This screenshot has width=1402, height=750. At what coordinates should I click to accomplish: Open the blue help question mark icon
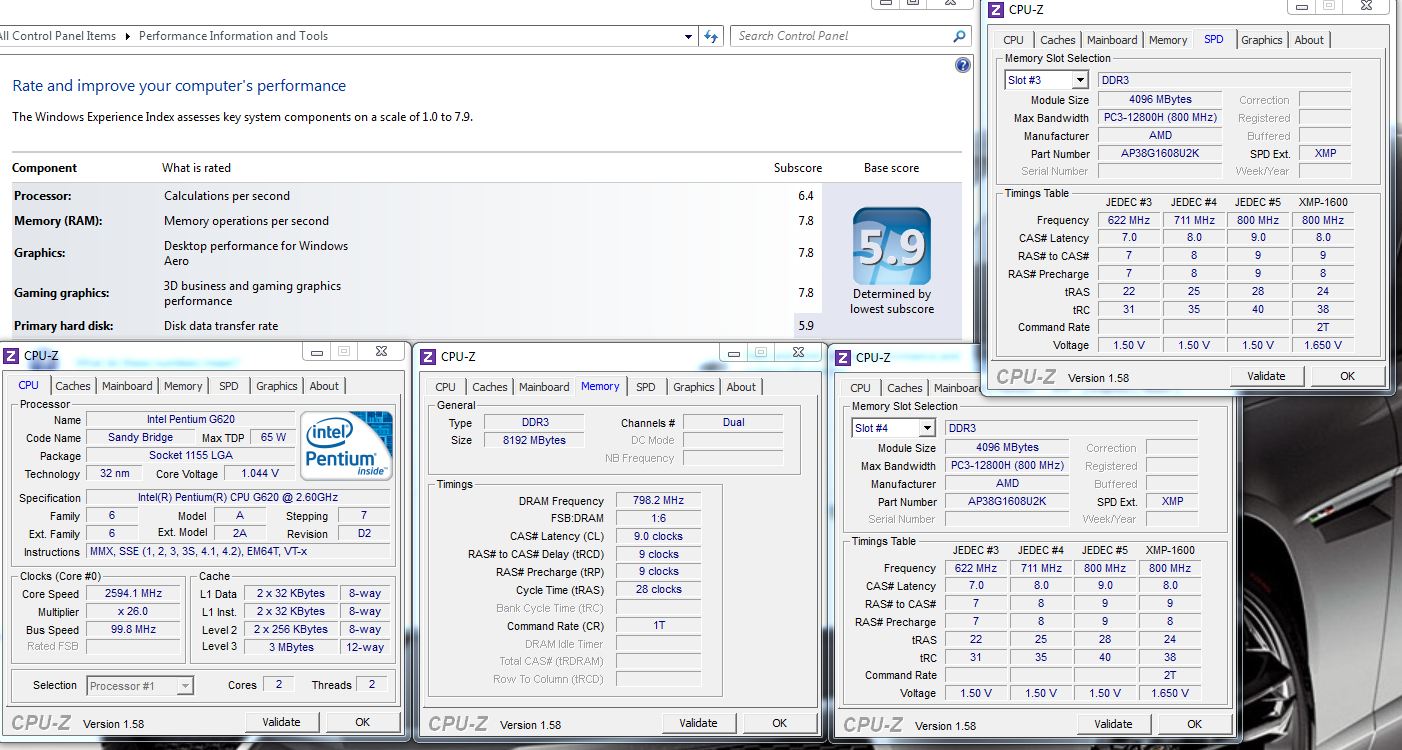tap(963, 65)
